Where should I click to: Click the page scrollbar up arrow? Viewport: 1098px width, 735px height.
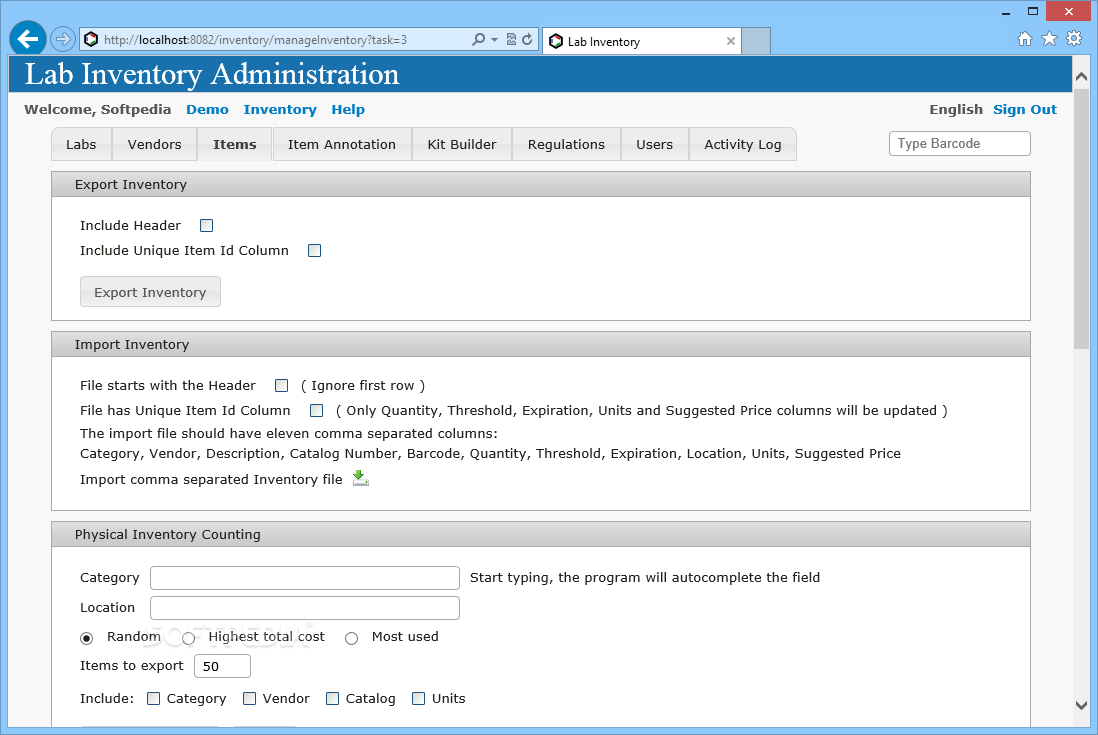[1081, 76]
